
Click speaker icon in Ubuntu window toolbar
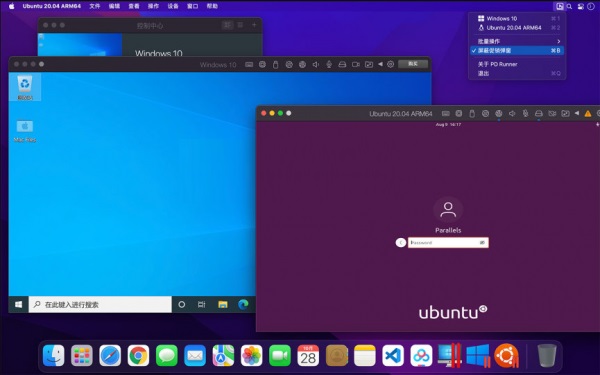512,113
